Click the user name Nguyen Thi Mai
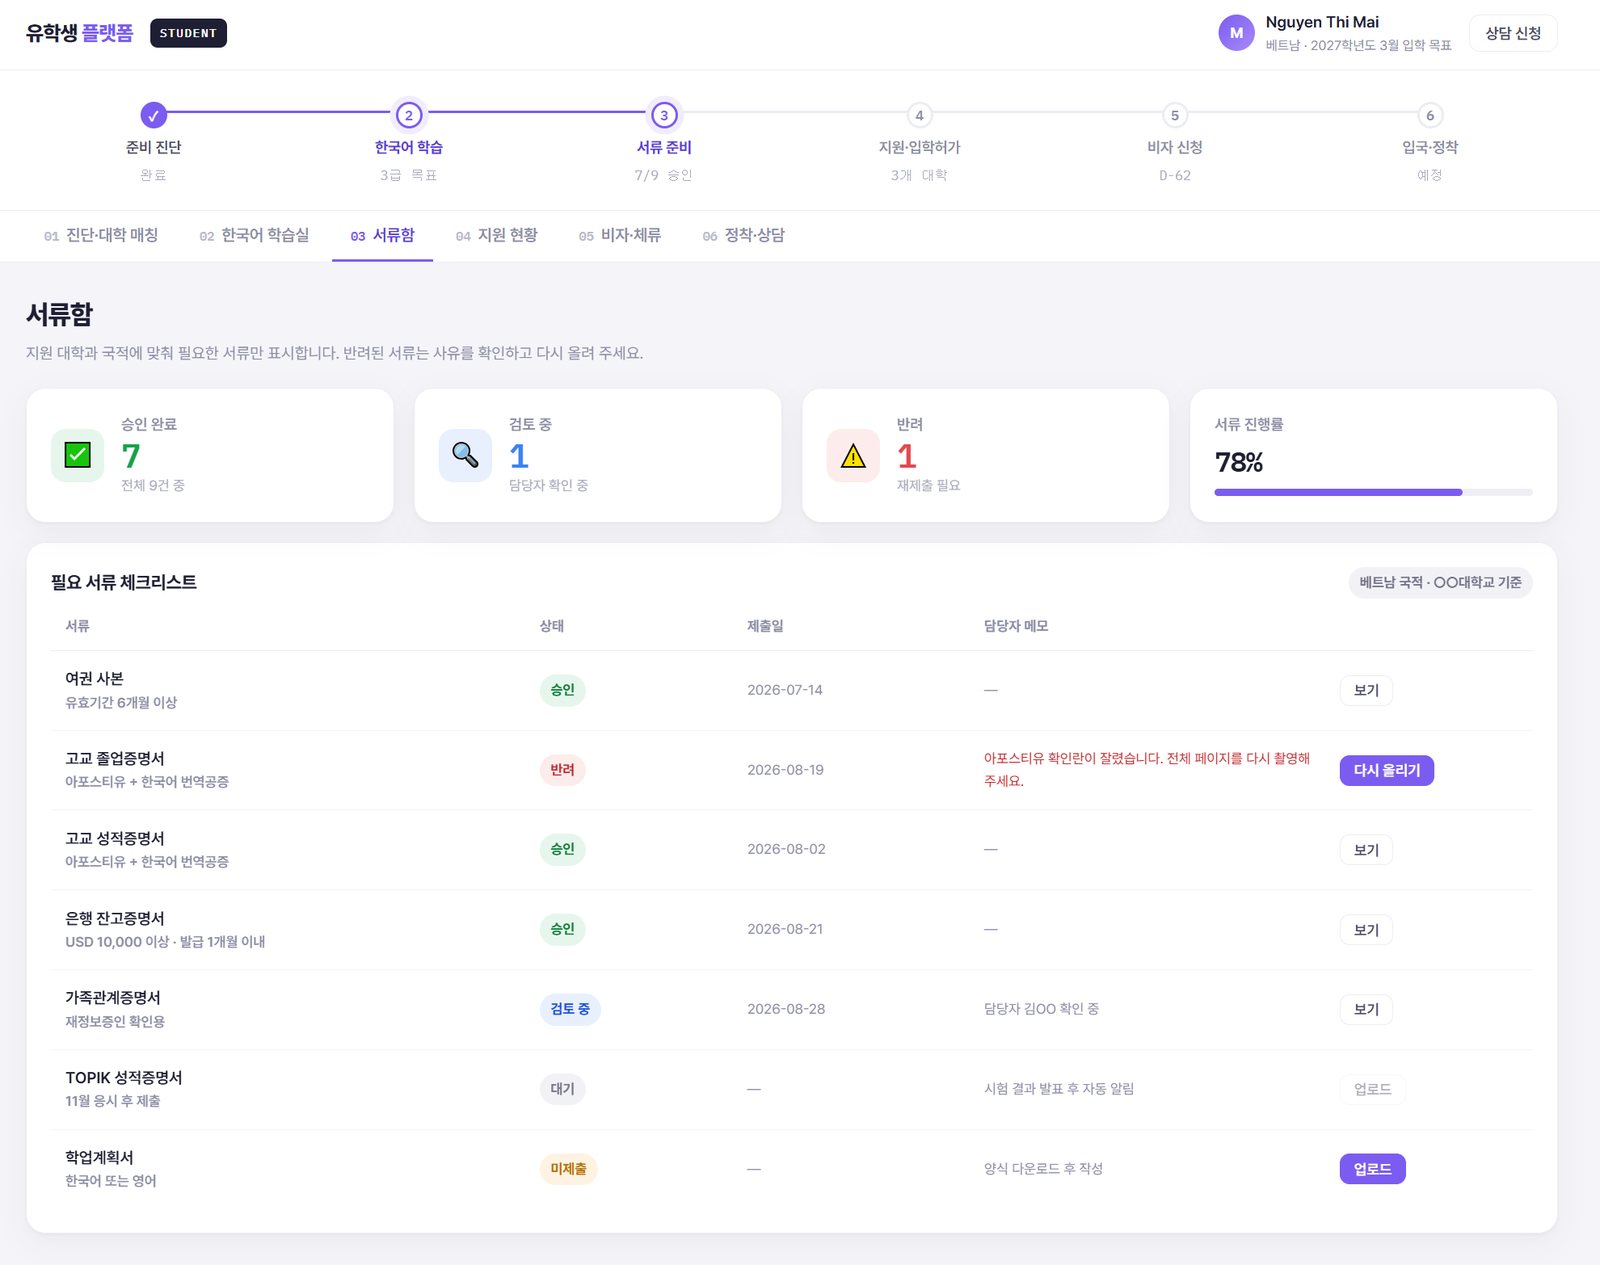The image size is (1600, 1265). [x=1322, y=22]
